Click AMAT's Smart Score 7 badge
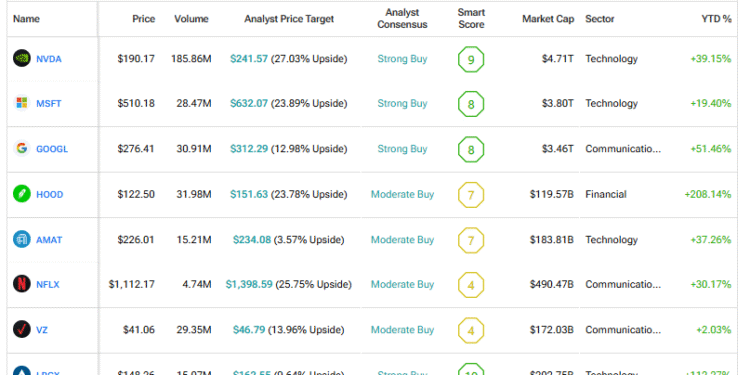The height and width of the screenshot is (375, 750). tap(471, 240)
